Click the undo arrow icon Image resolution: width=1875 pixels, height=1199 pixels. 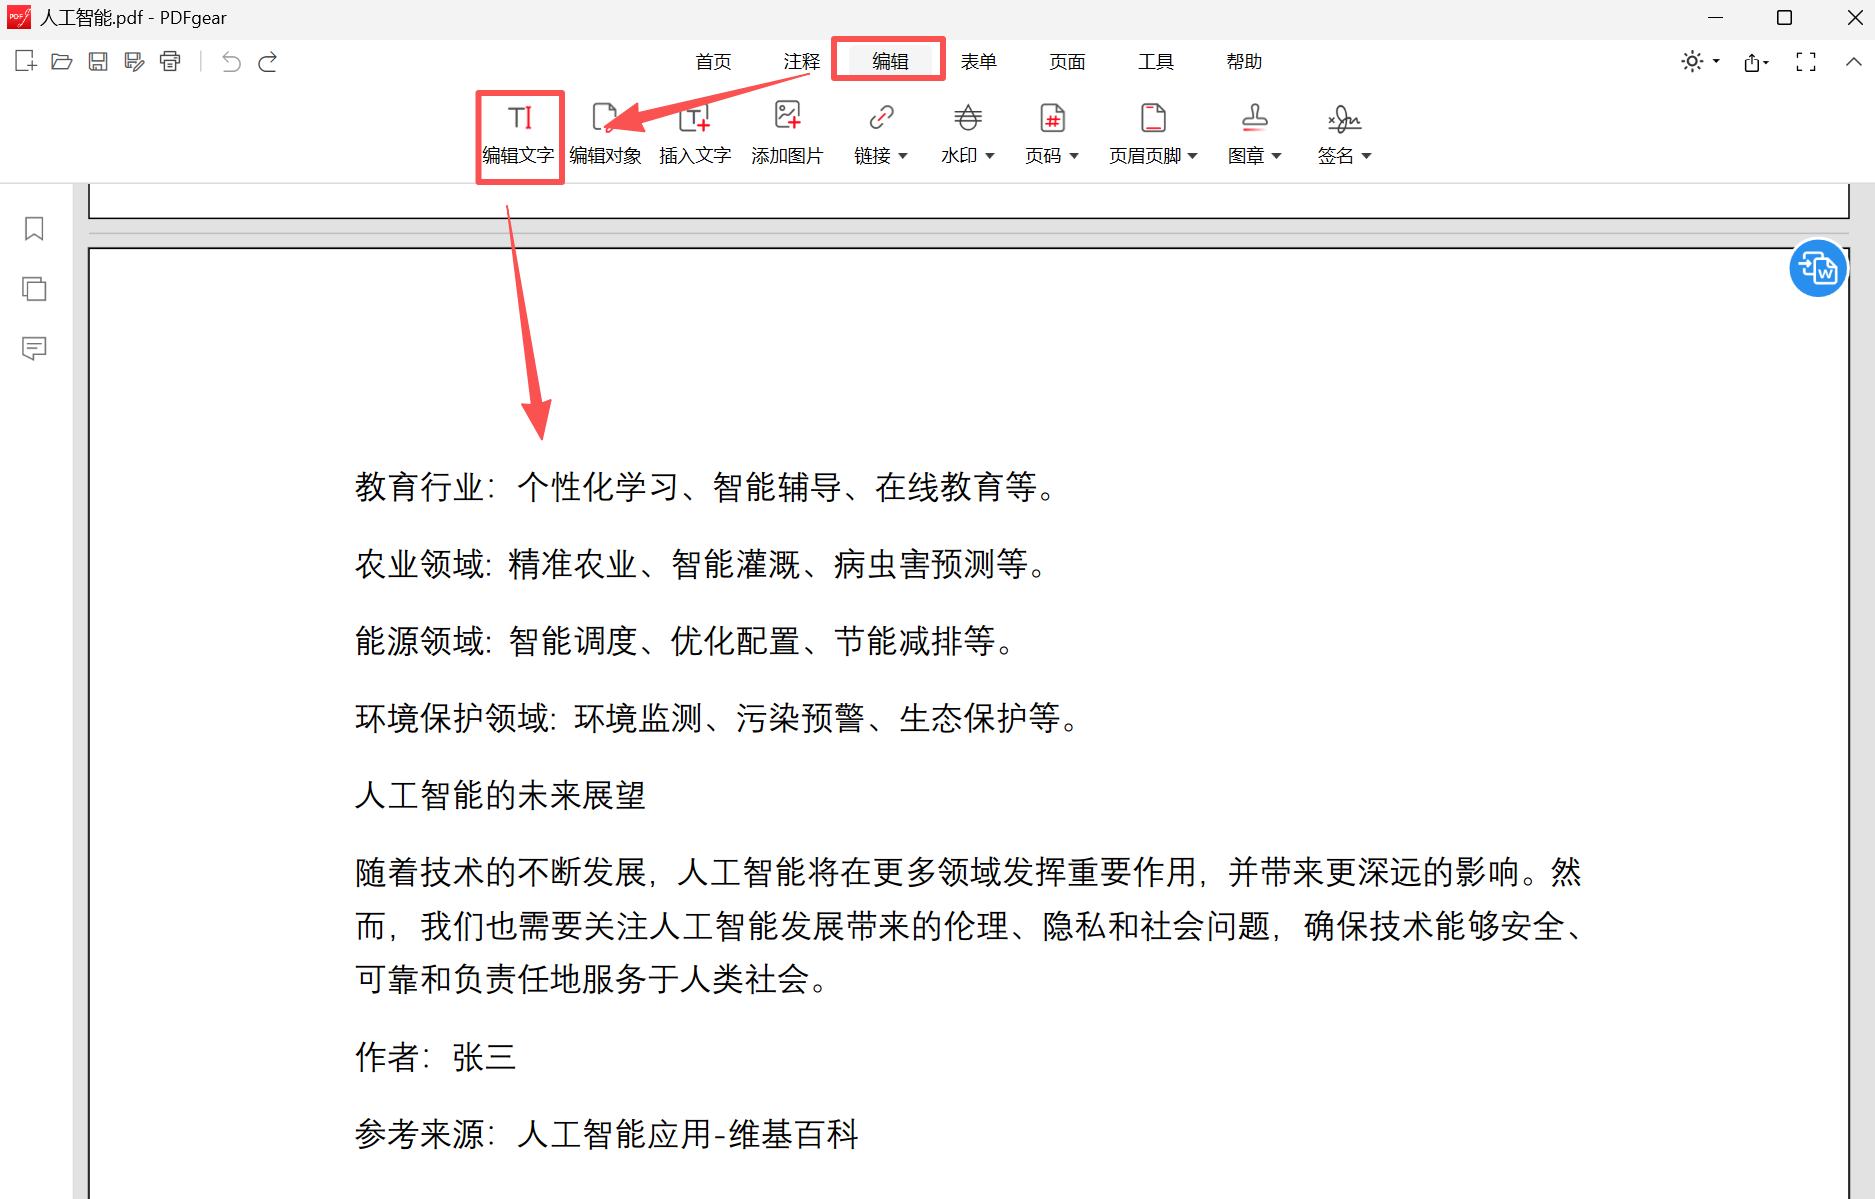click(231, 61)
